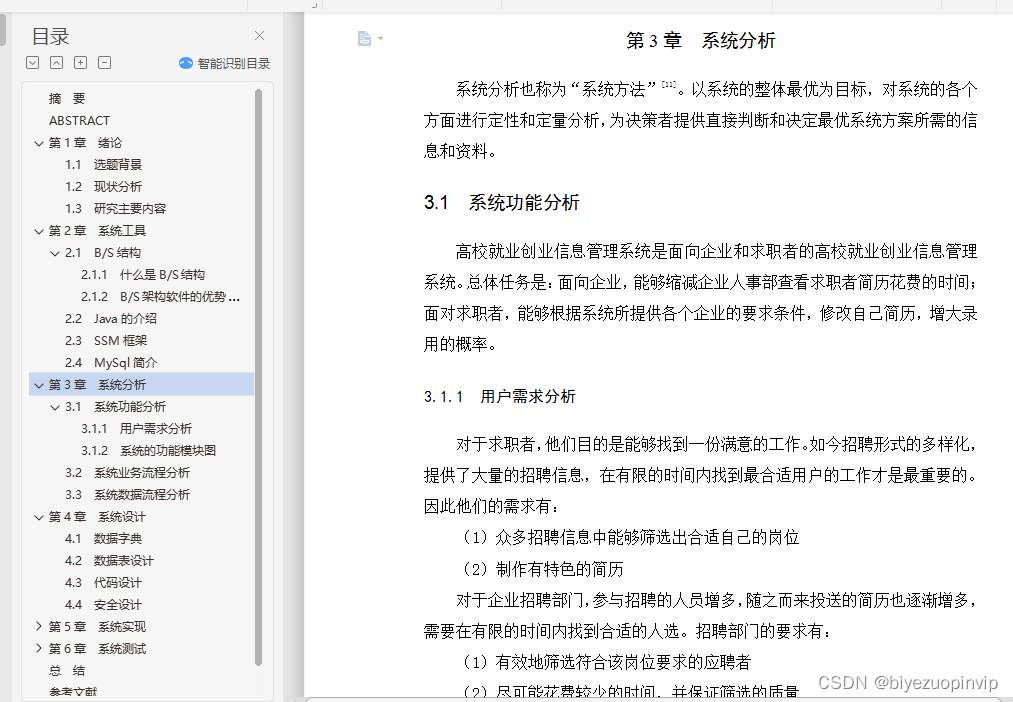The width and height of the screenshot is (1013, 702).
Task: Click the 3.1 系统功能分析 heading in document
Action: 502,203
